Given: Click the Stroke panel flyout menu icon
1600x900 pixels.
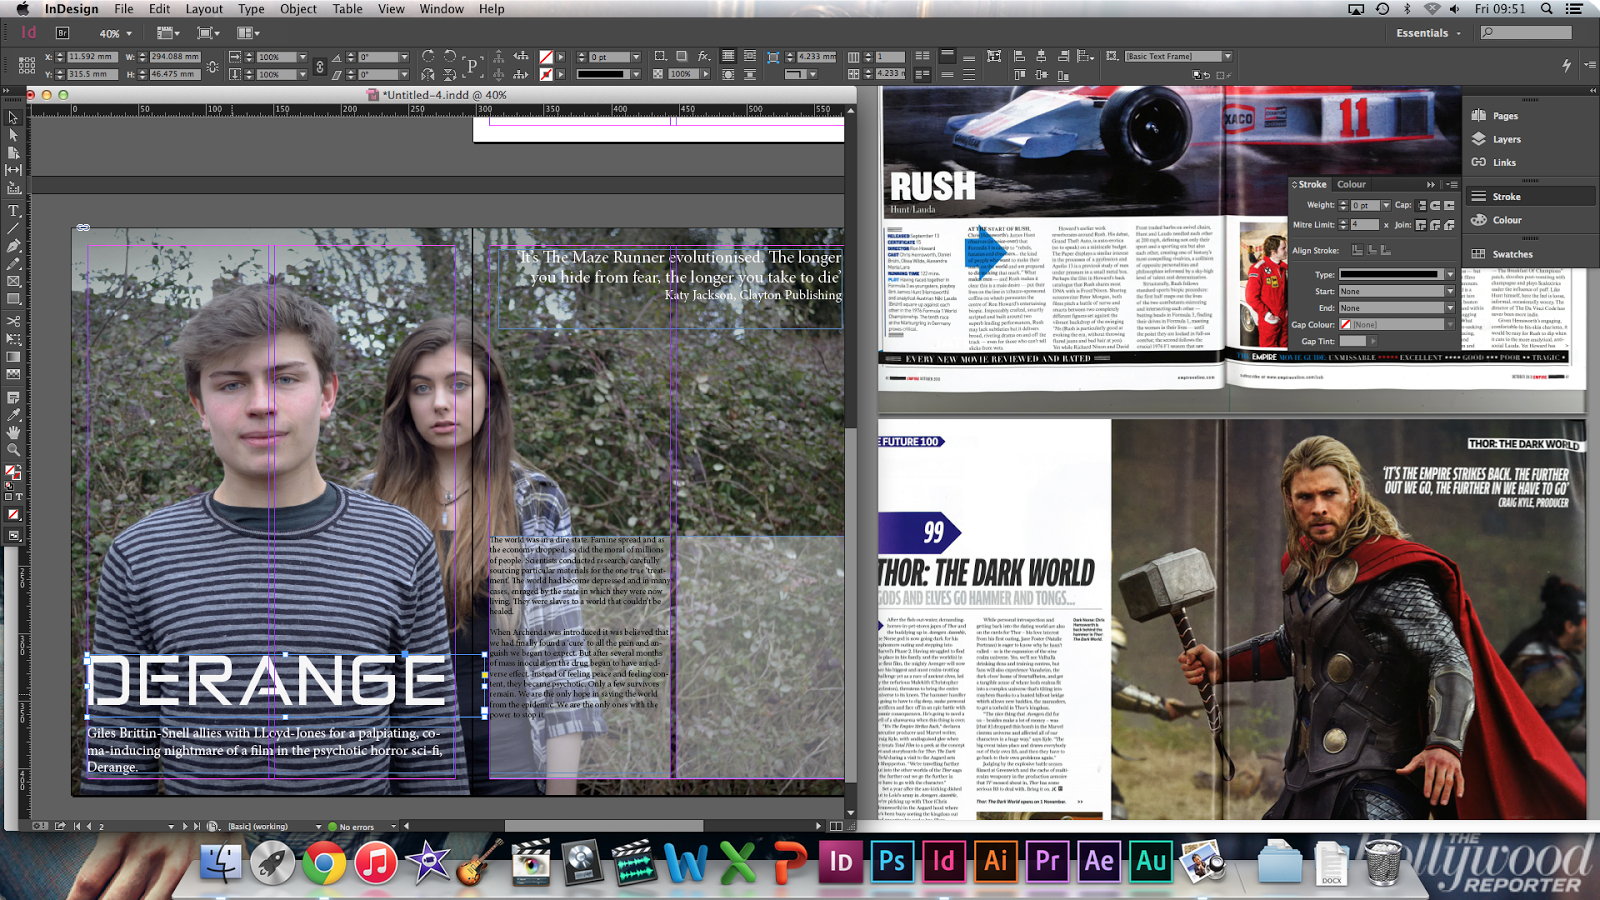Looking at the screenshot, I should (1451, 185).
